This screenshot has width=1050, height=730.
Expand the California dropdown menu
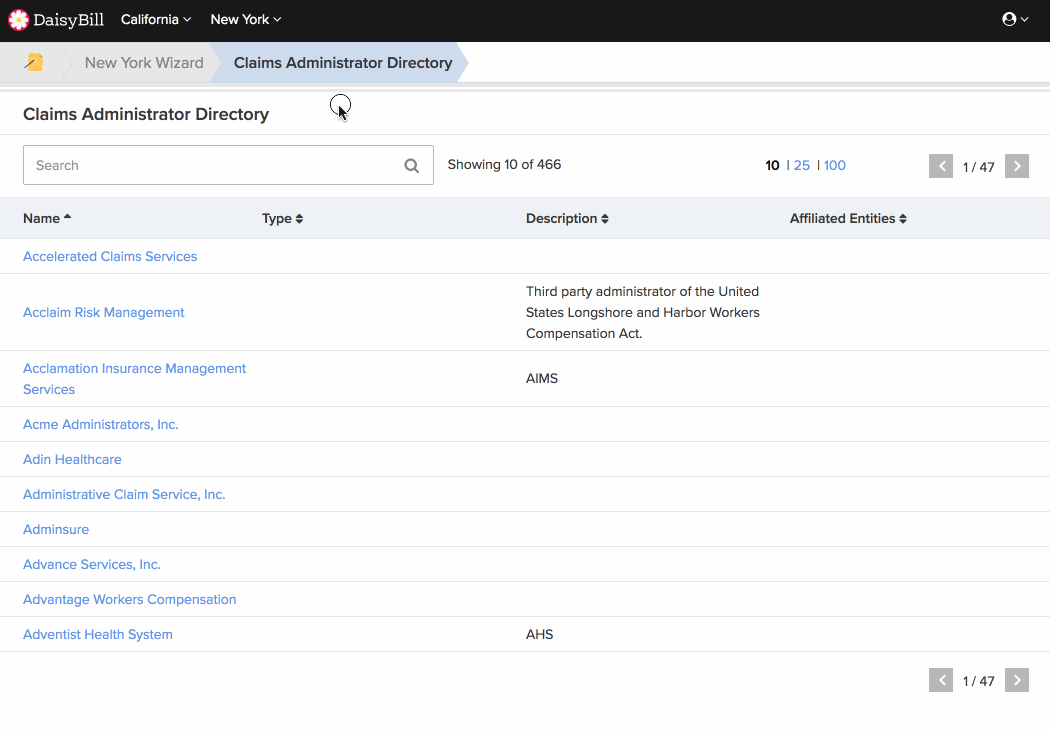click(x=156, y=19)
